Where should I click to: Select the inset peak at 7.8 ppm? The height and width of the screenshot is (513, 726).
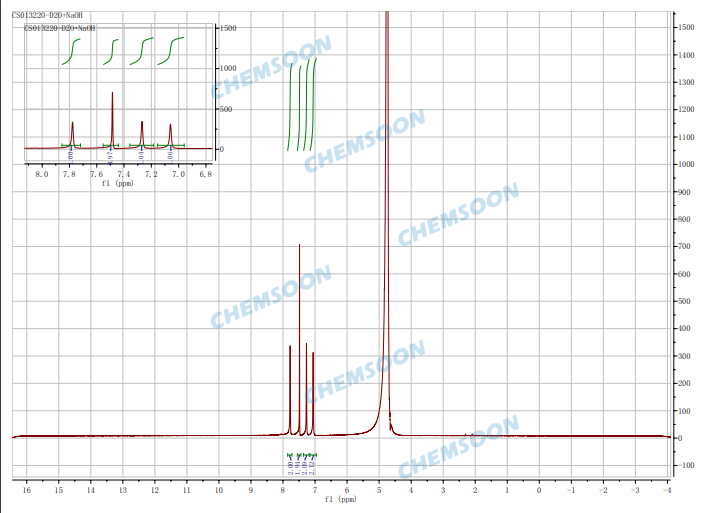(x=72, y=134)
